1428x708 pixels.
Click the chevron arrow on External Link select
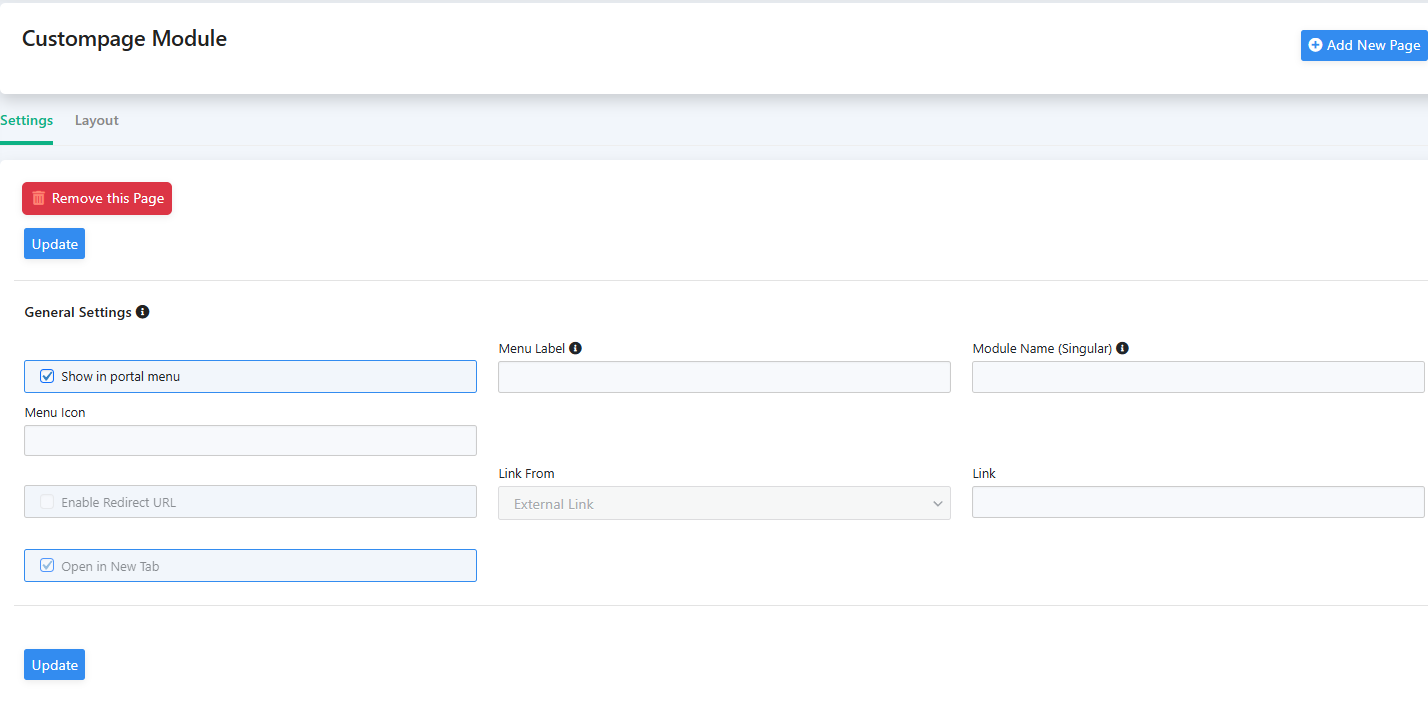[937, 503]
